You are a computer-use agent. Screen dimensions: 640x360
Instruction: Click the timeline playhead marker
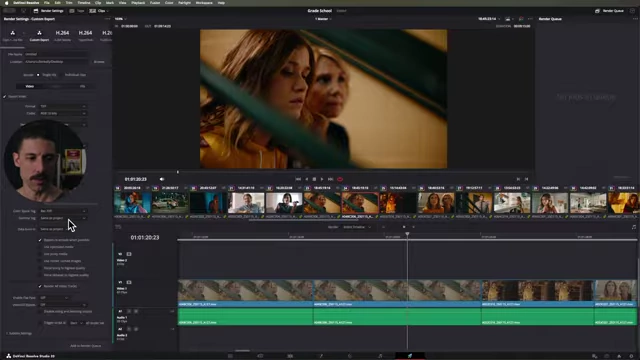click(407, 234)
